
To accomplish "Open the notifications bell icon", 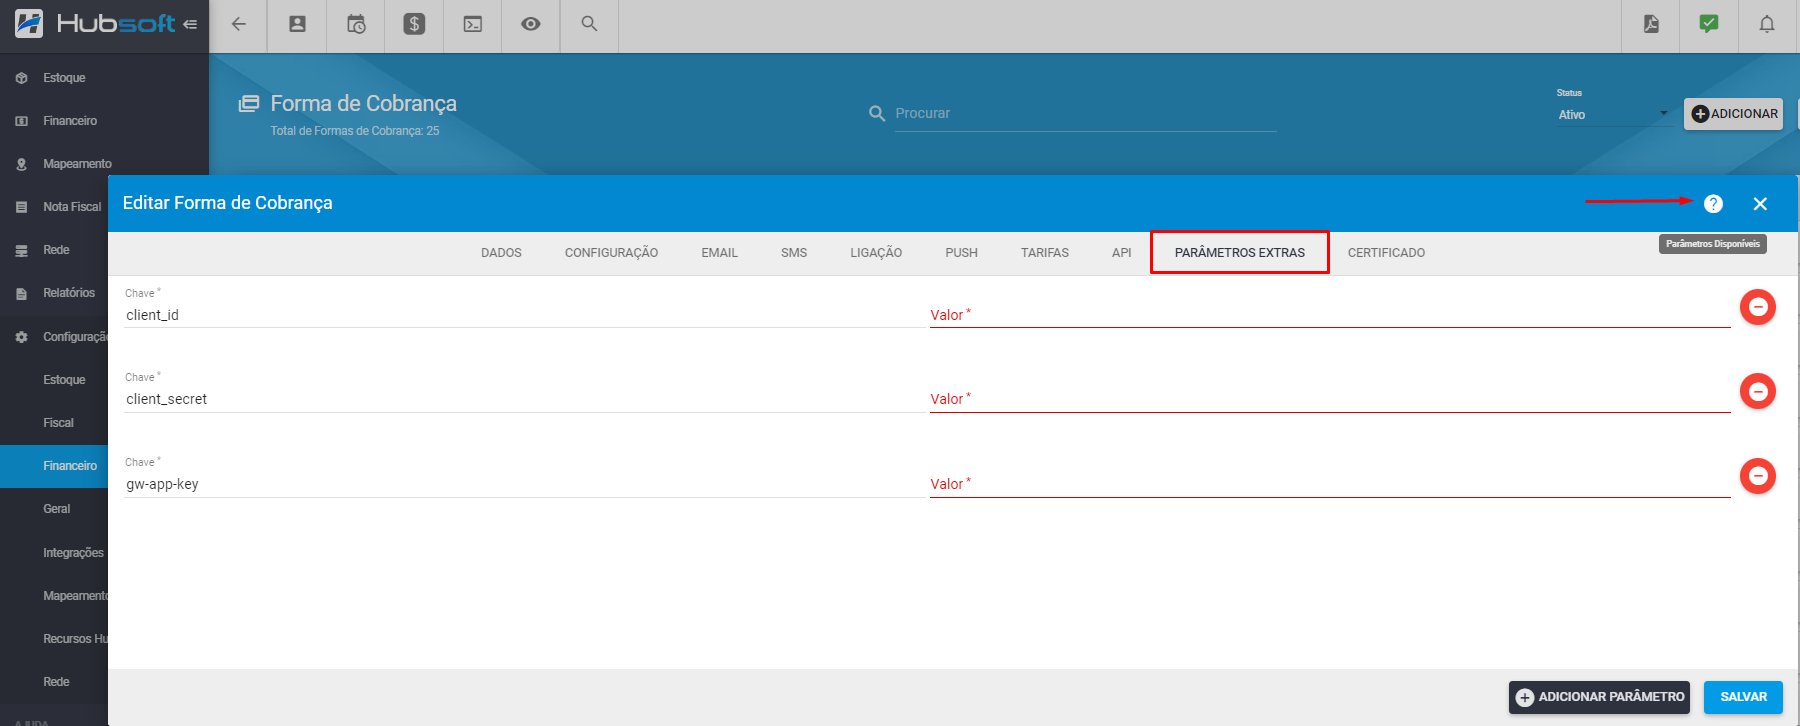I will pyautogui.click(x=1767, y=24).
